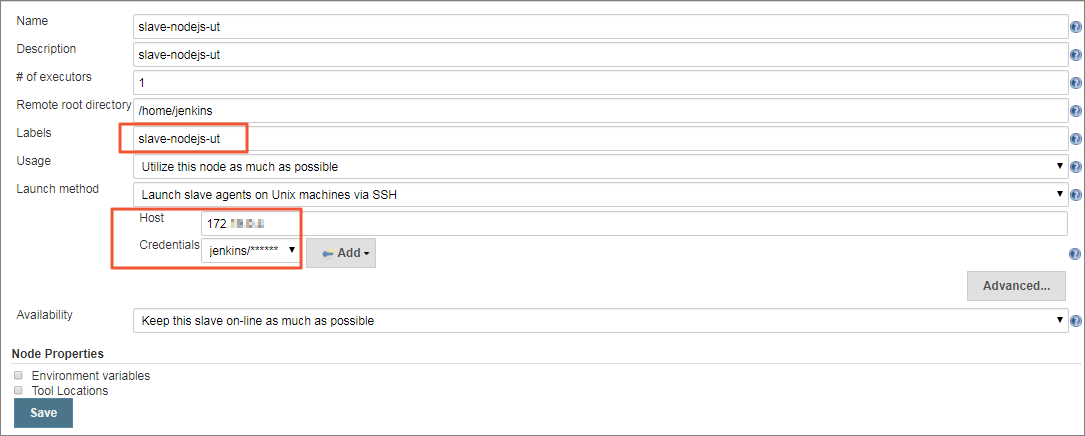Open the Credentials jenkins dropdown

[251, 252]
